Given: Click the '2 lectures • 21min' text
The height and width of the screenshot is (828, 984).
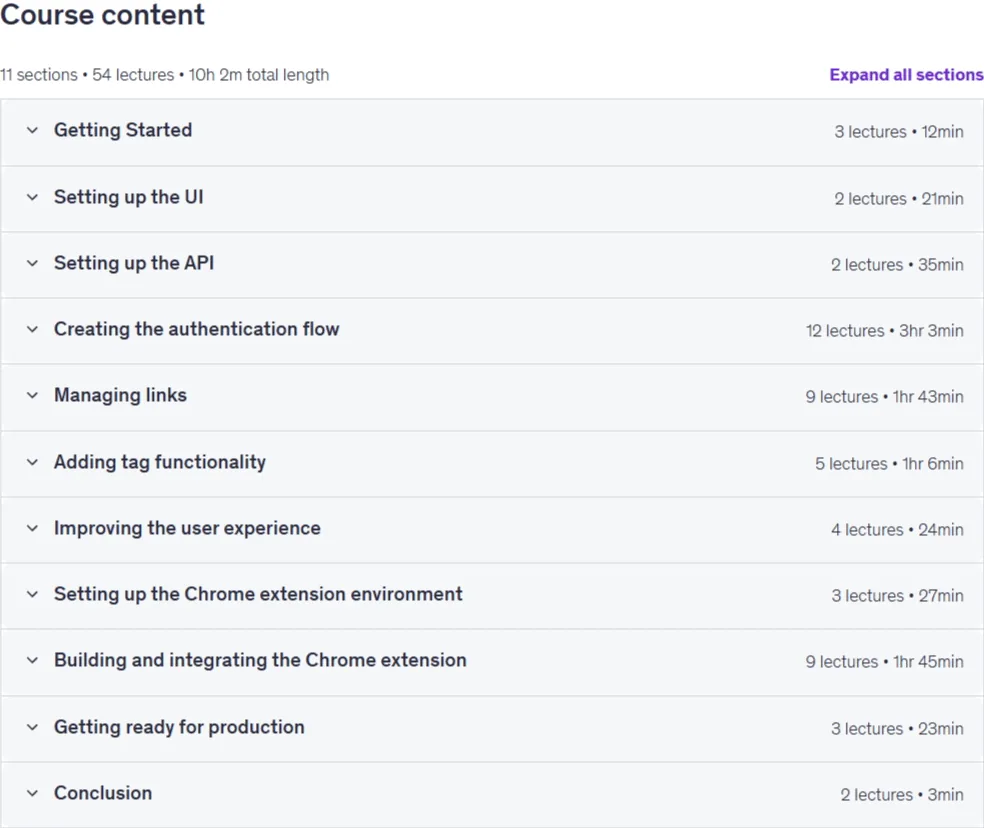Looking at the screenshot, I should coord(899,199).
